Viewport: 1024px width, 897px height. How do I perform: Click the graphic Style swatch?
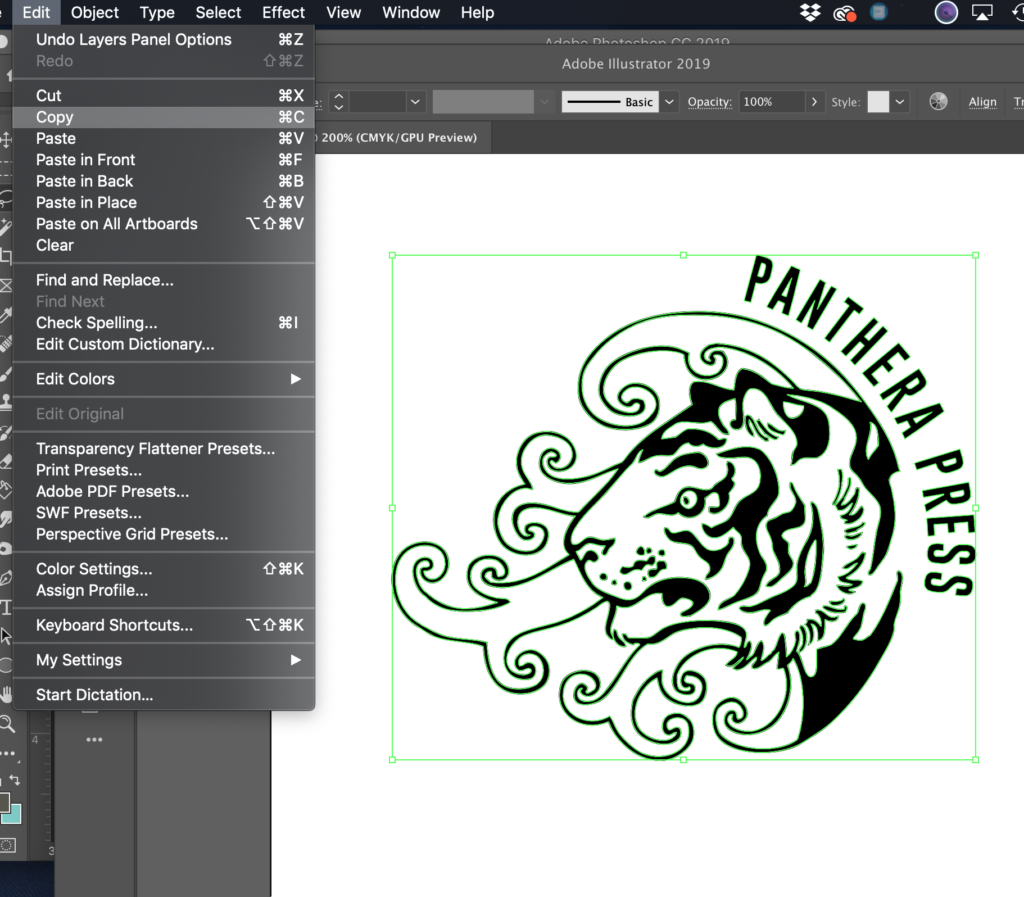[878, 102]
